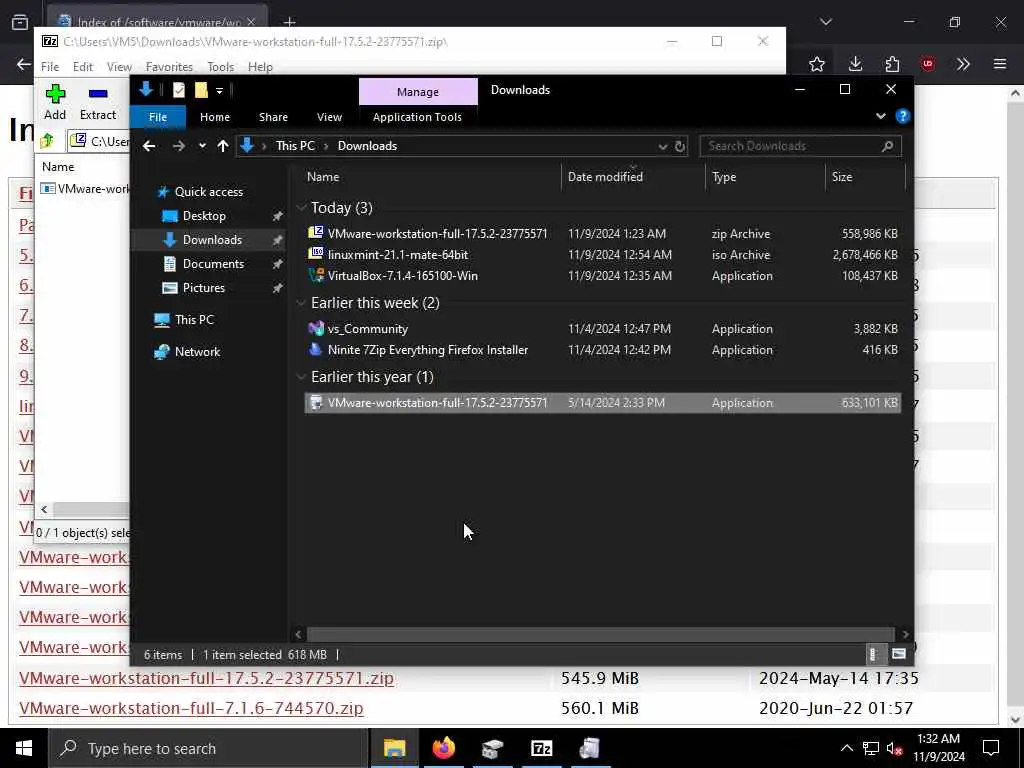
Task: Open the Explorer View ribbon tab
Action: click(329, 117)
